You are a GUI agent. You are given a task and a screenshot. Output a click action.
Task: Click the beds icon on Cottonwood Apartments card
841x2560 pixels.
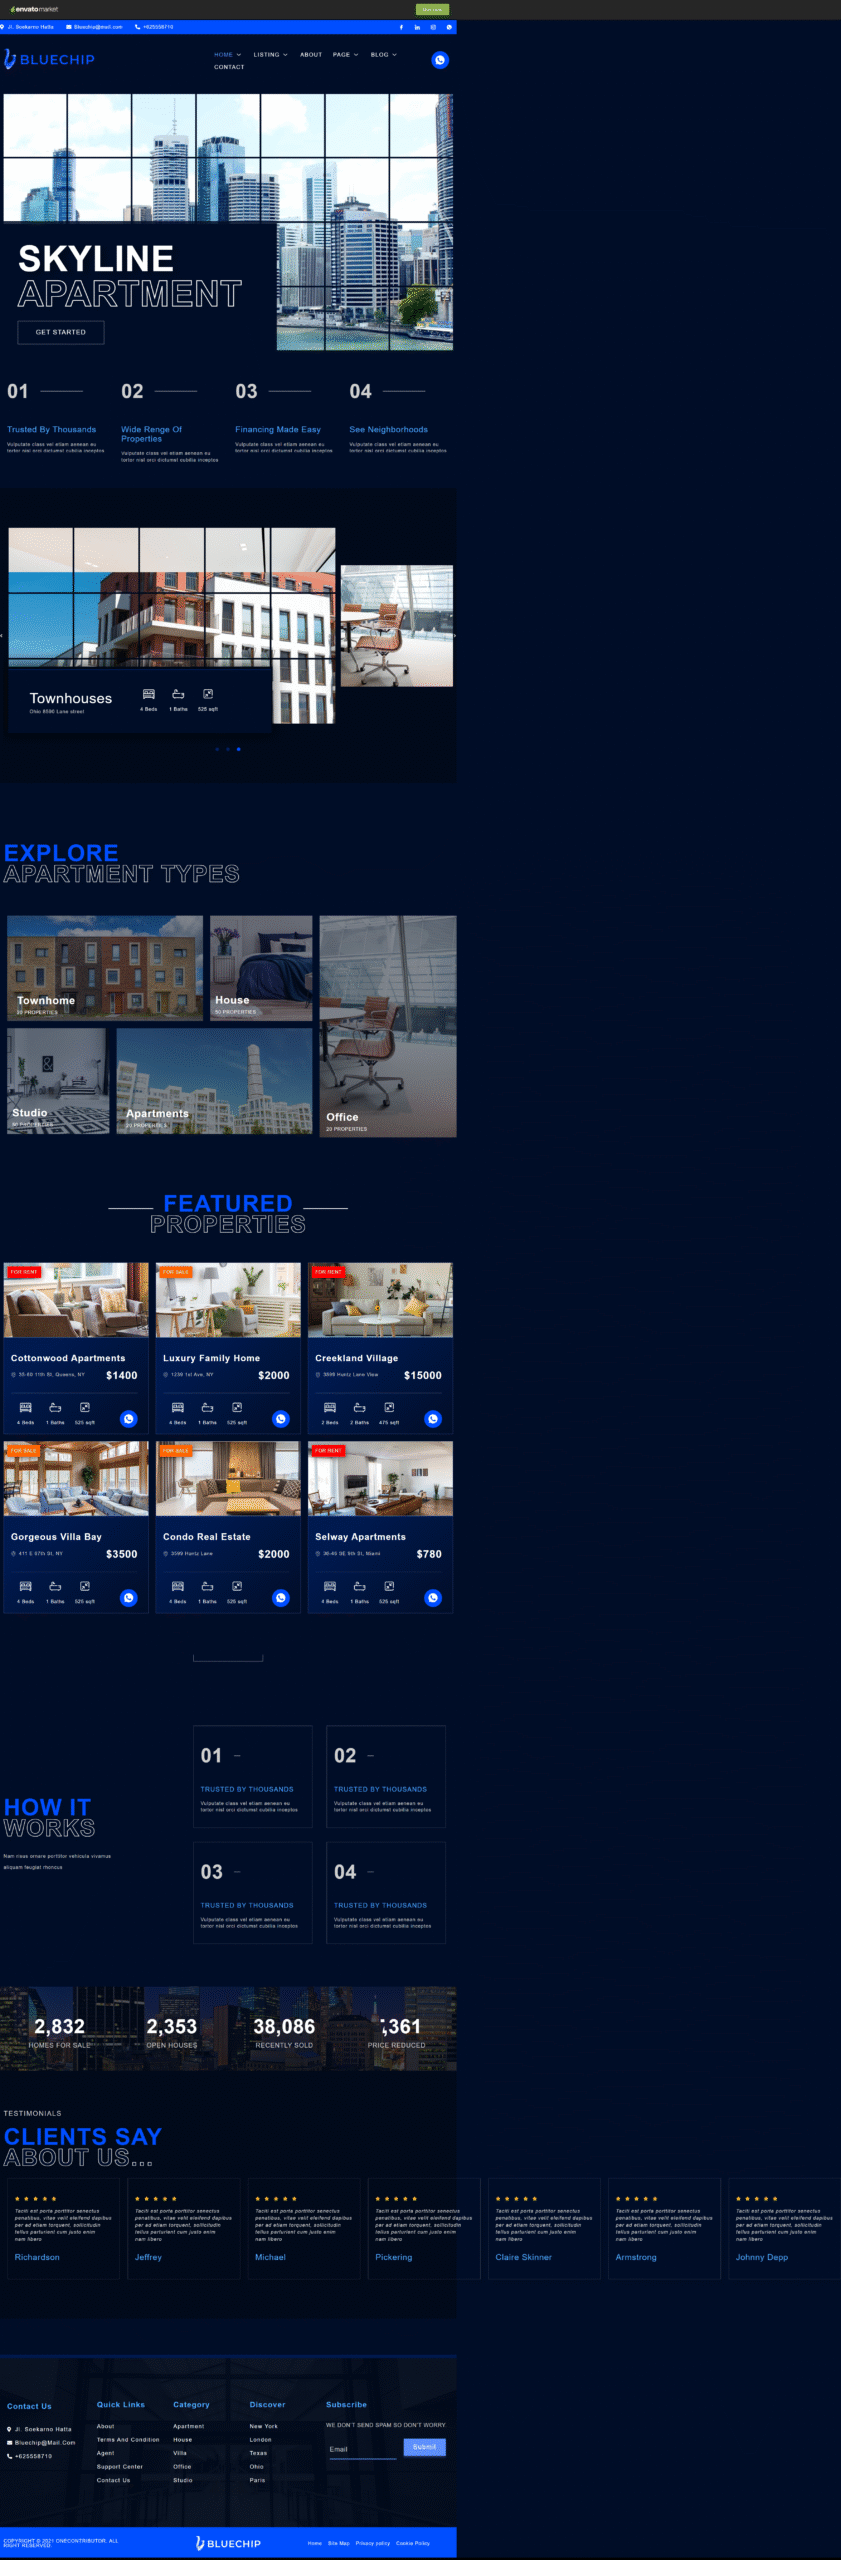(x=26, y=1407)
